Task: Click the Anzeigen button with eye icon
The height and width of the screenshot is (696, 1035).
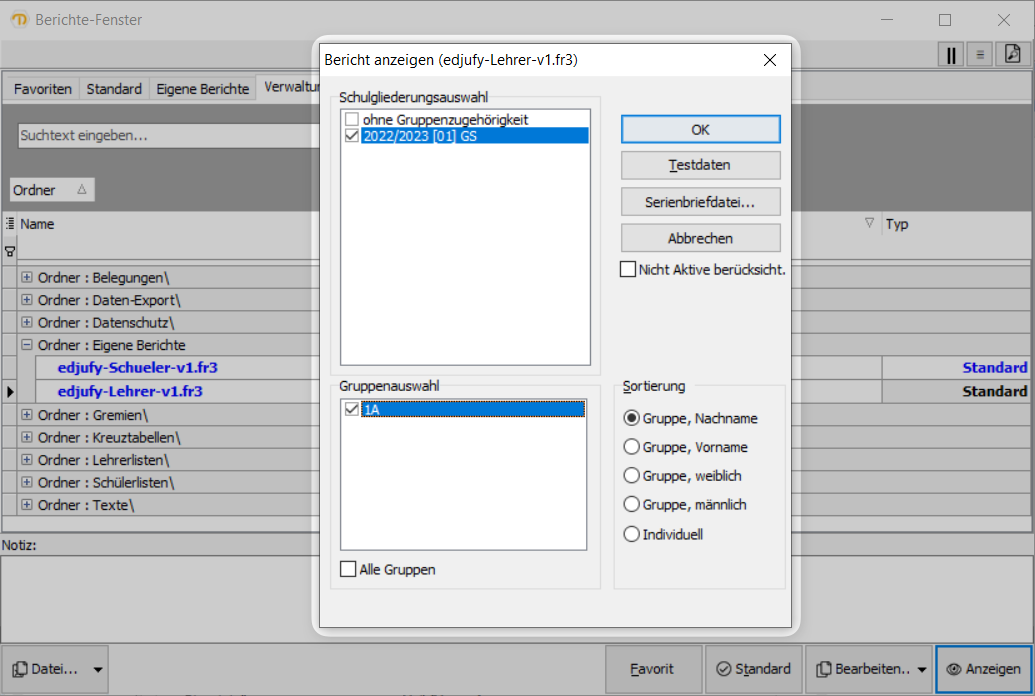Action: (983, 669)
